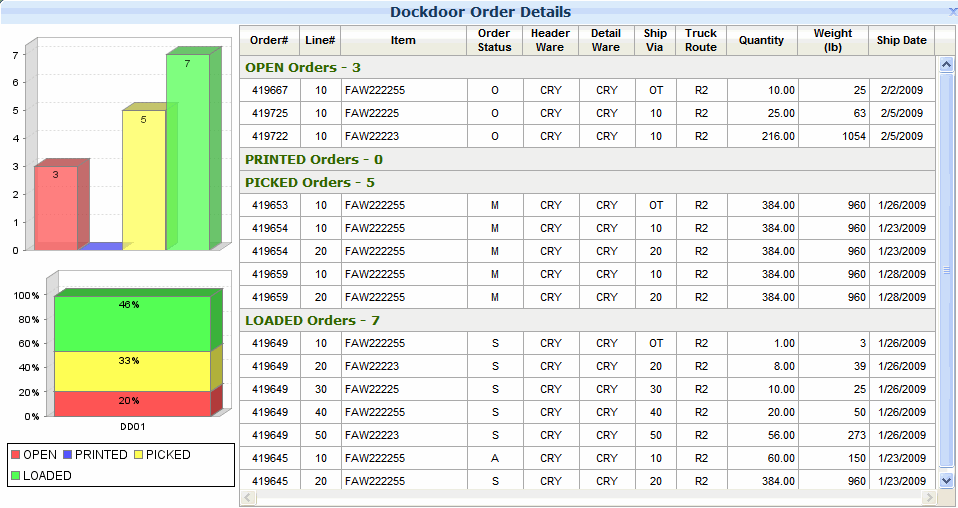This screenshot has height=508, width=958.
Task: Click the scroll down arrow in the orders grid
Action: coord(947,481)
